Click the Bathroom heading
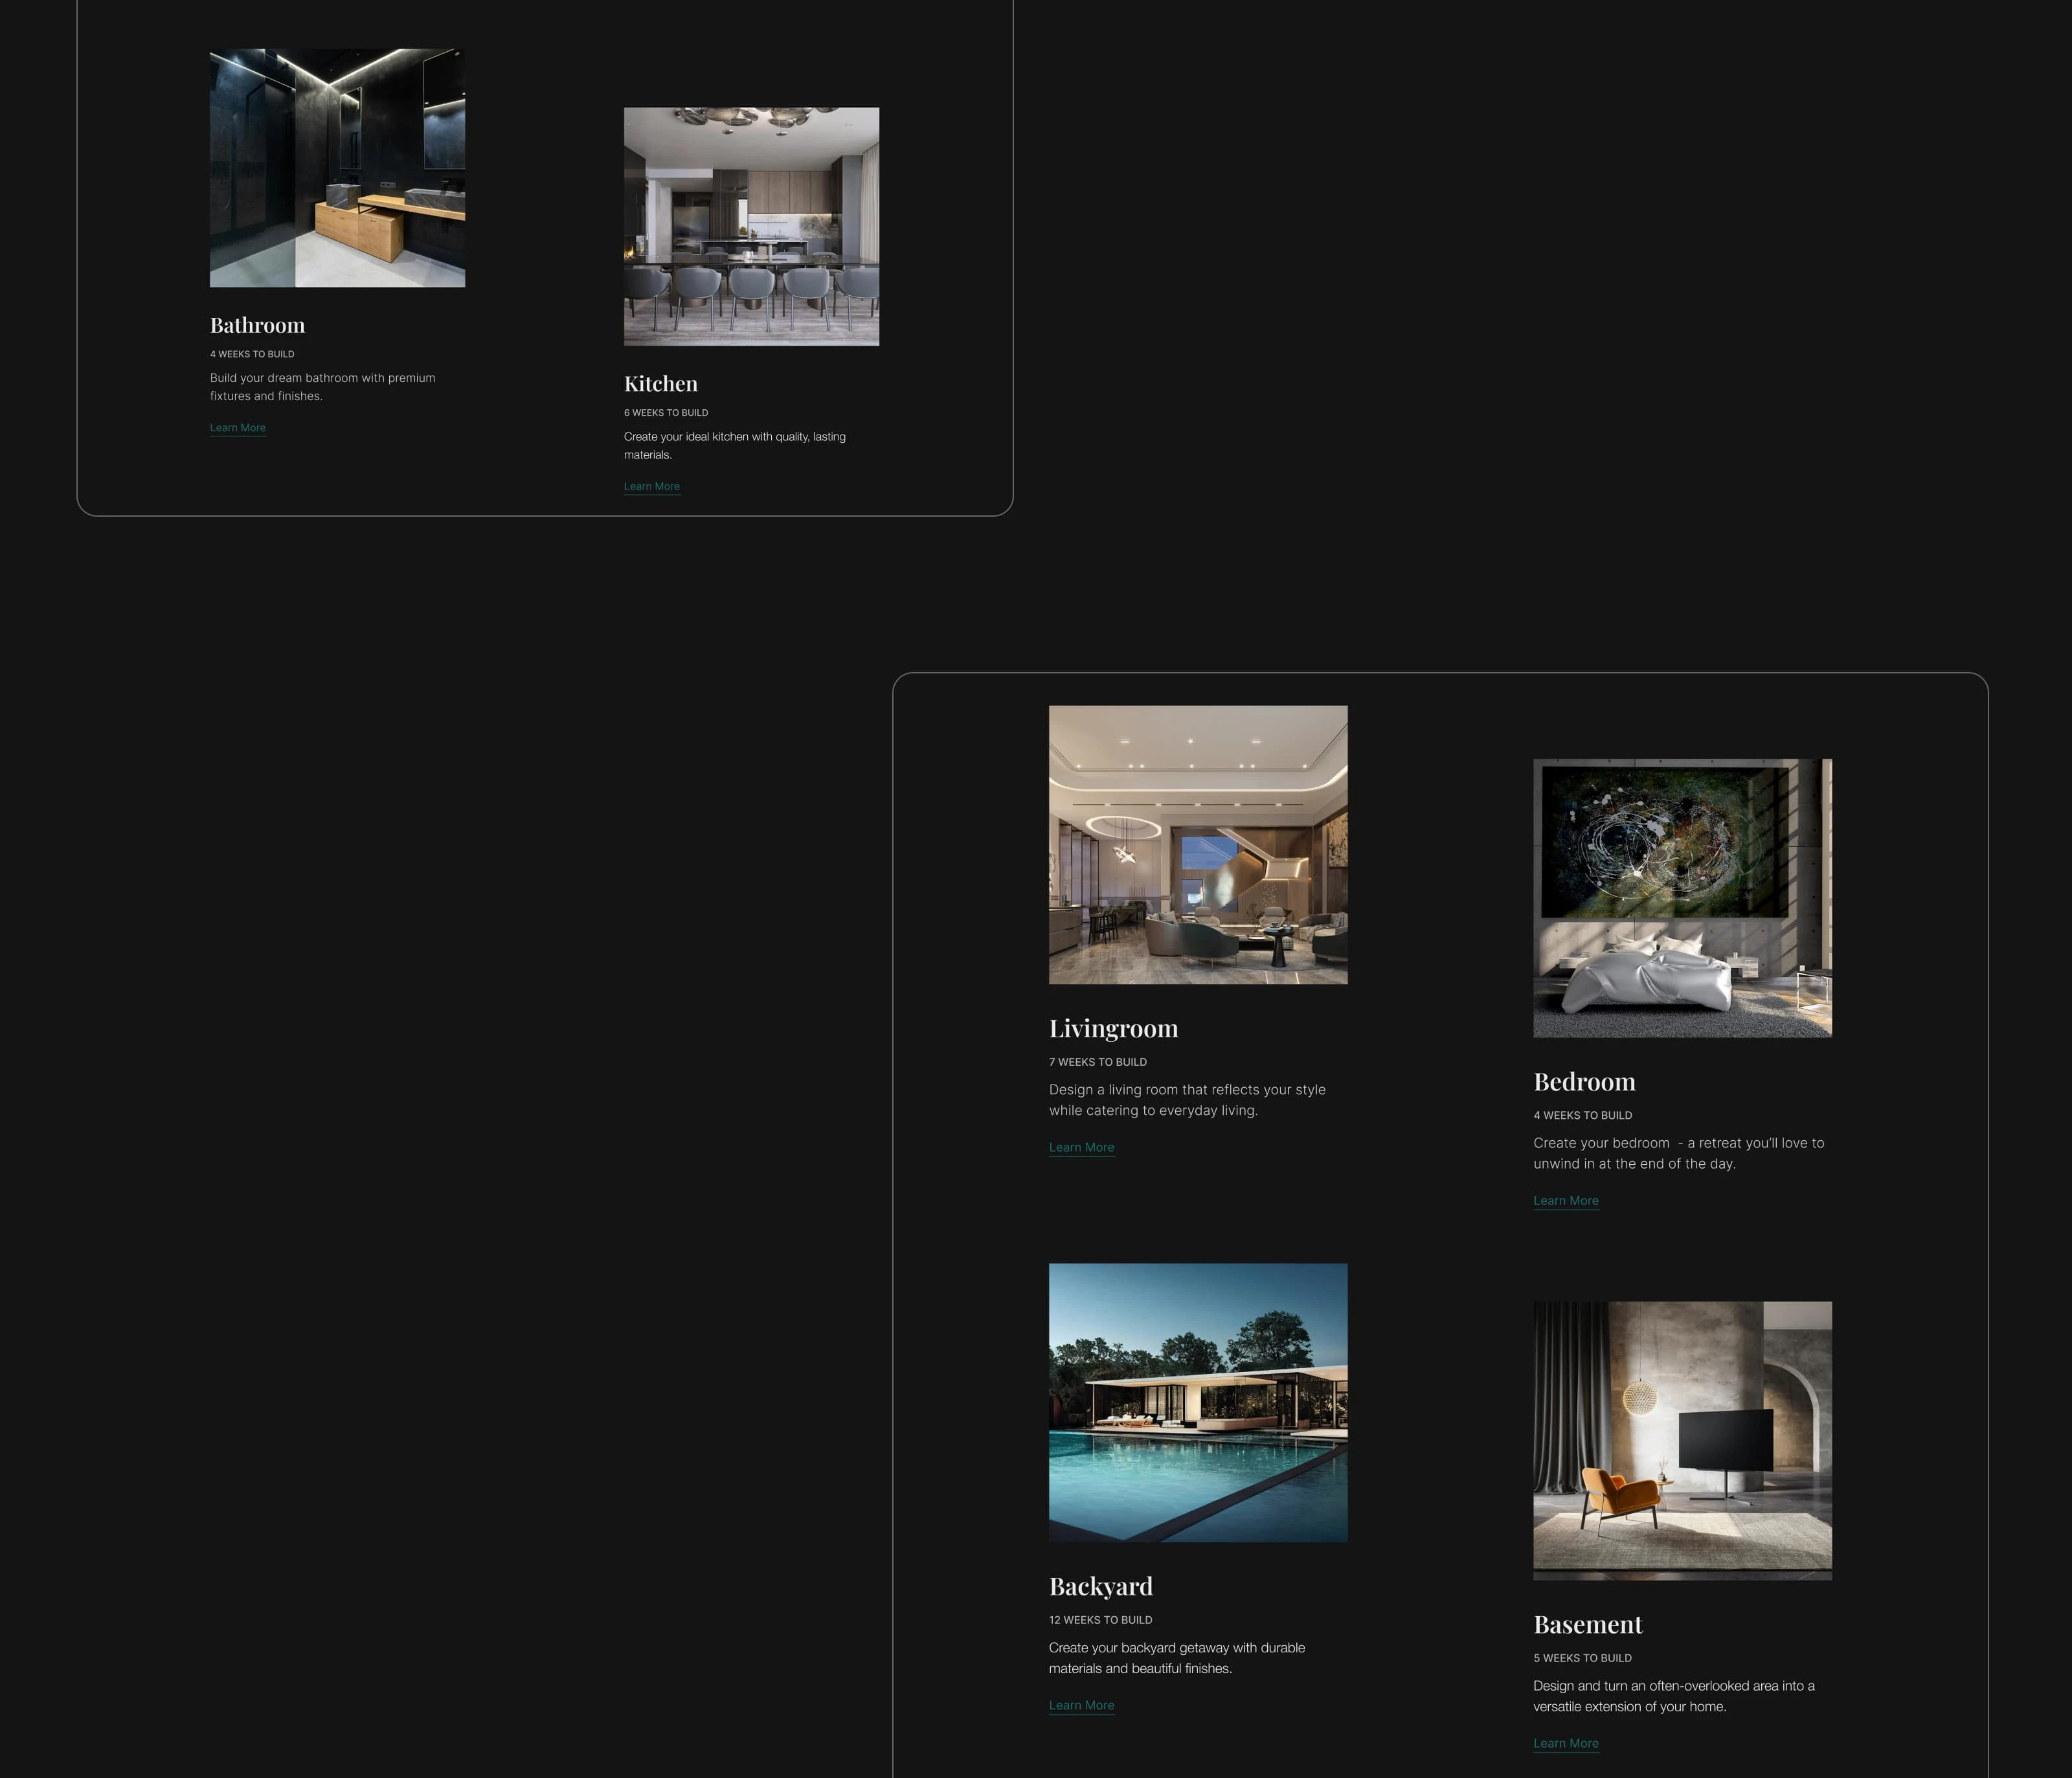2072x1778 pixels. click(257, 325)
